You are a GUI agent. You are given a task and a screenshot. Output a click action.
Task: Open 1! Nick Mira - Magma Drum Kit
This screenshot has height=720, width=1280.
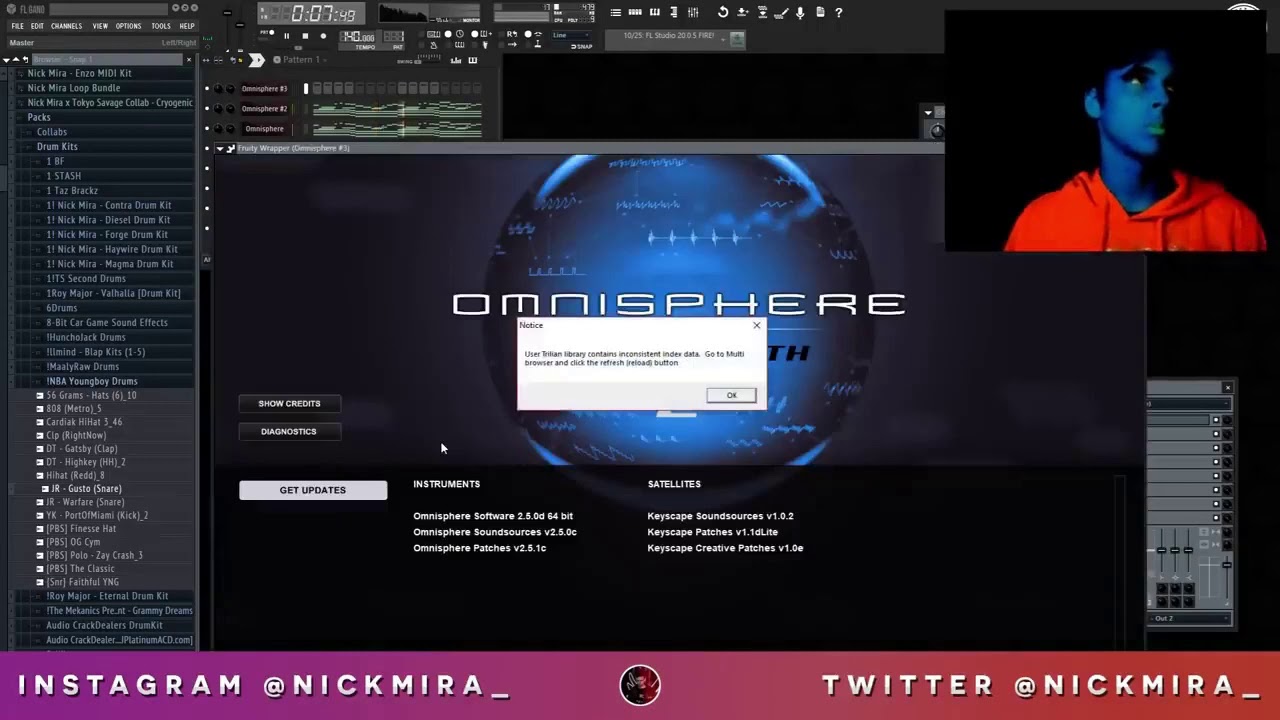[x=110, y=264]
